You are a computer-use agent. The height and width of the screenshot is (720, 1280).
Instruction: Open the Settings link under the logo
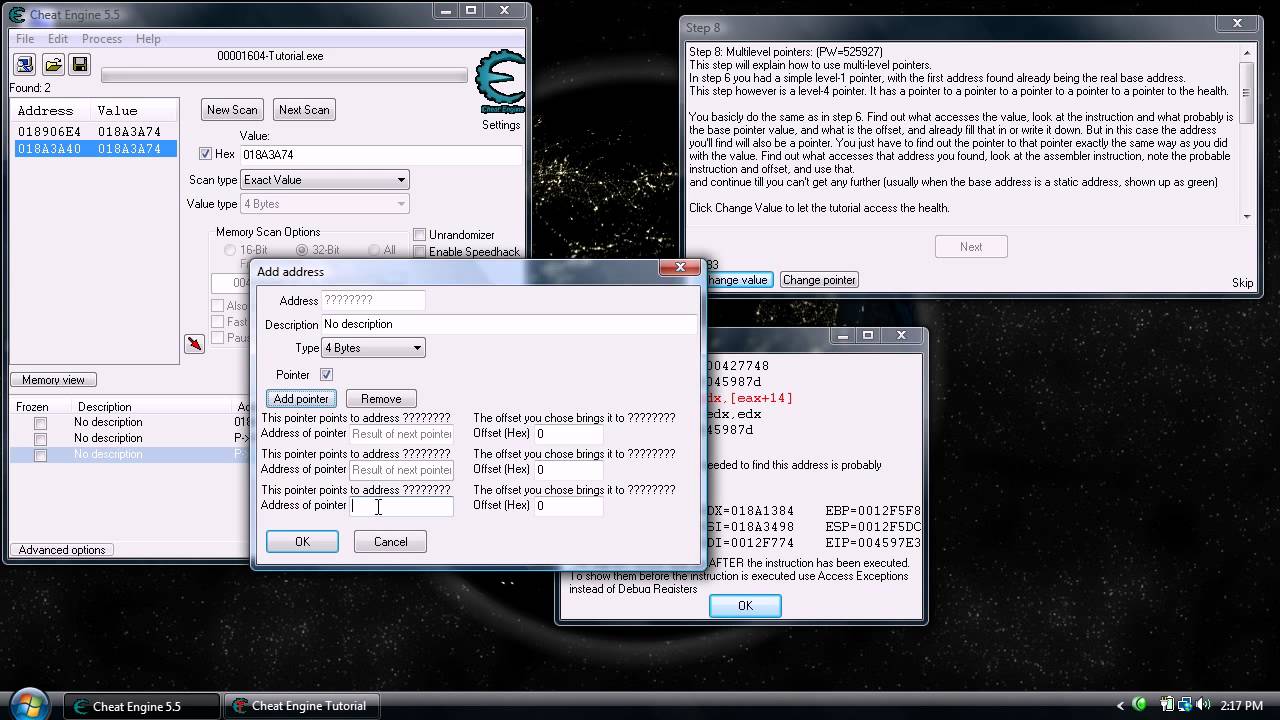(x=501, y=125)
